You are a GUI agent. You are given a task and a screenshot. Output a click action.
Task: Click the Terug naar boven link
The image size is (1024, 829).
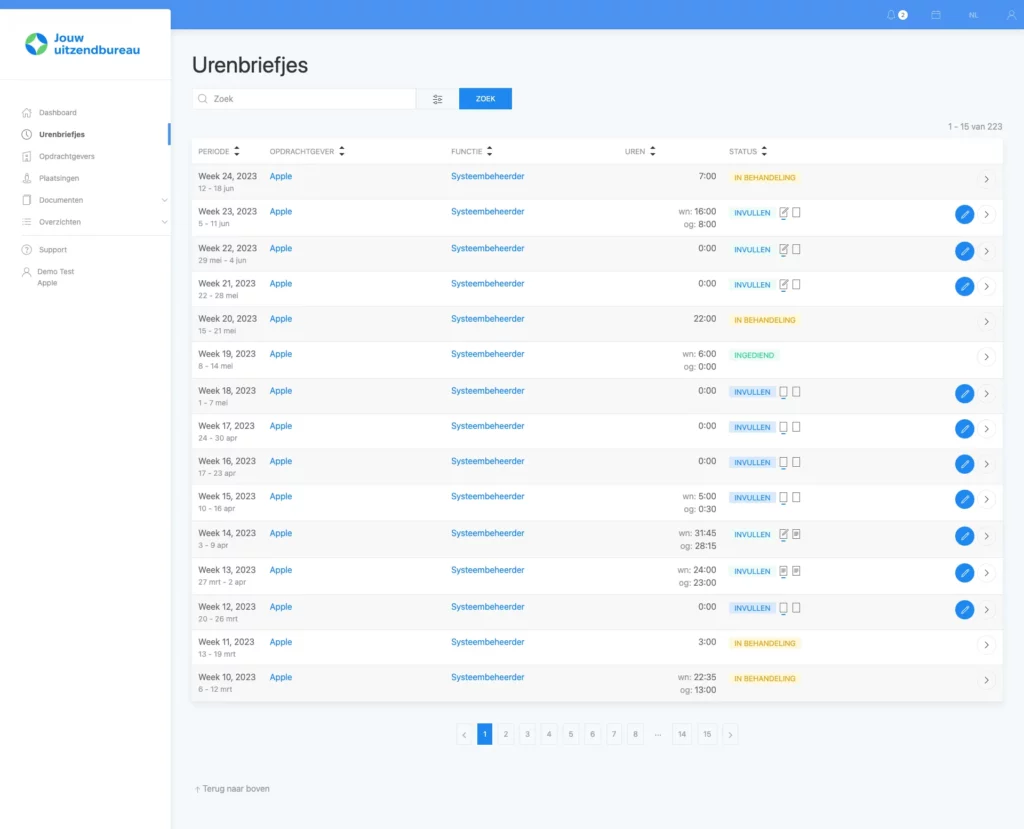[232, 789]
